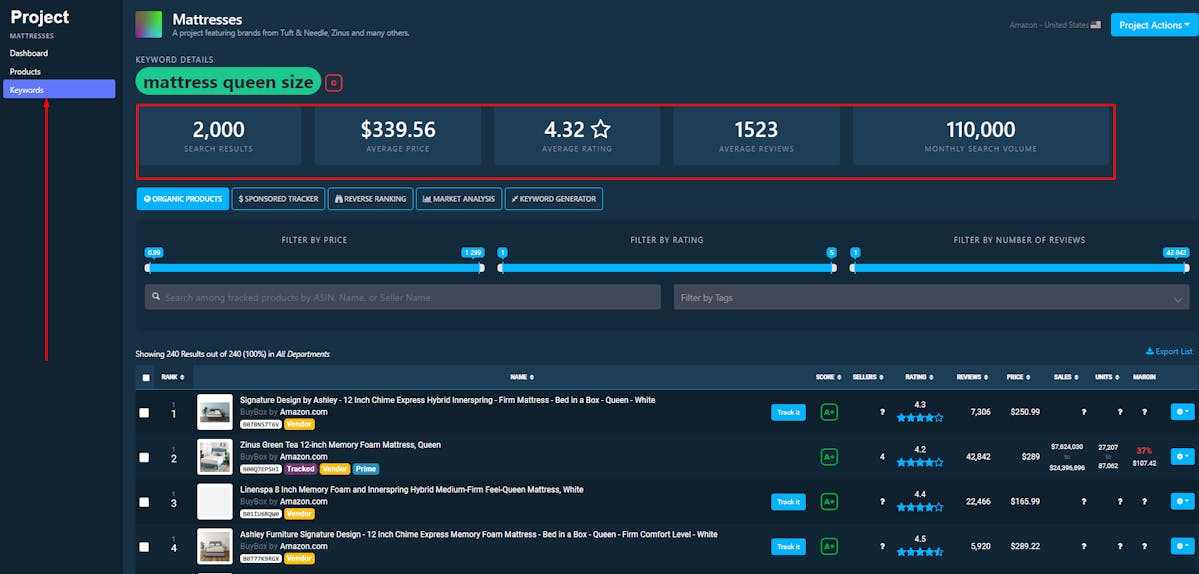This screenshot has width=1199, height=574.
Task: Click the Tracked tag on Zinus row
Action: (301, 469)
